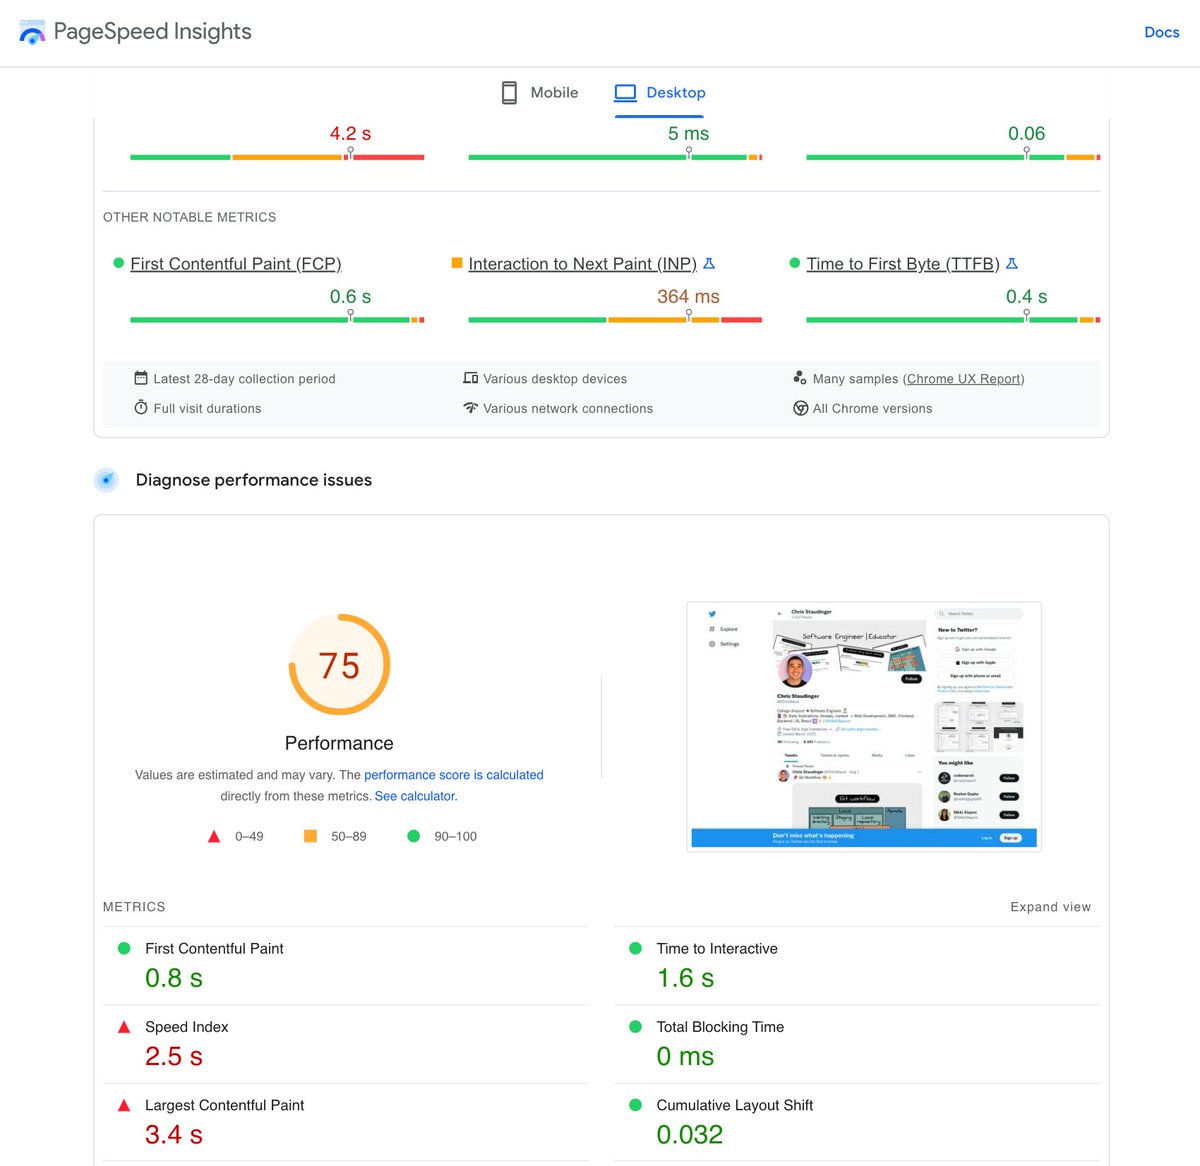The image size is (1200, 1166).
Task: Click the calendar icon for collection period
Action: 141,378
